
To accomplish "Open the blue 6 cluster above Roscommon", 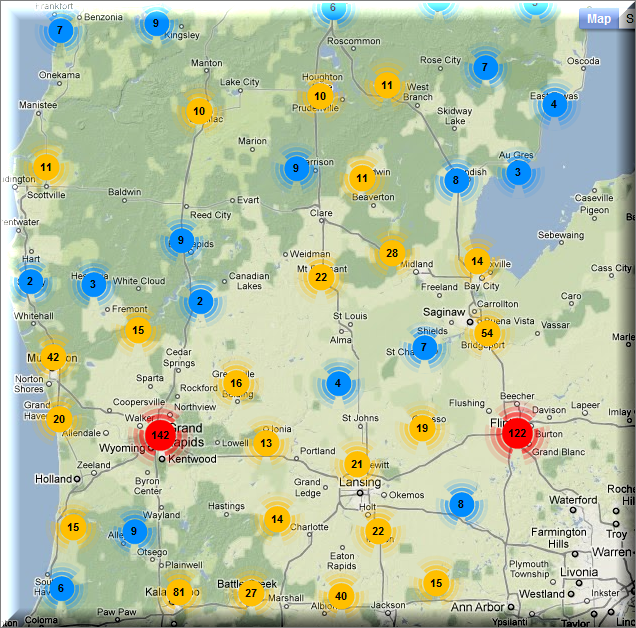I will click(333, 8).
